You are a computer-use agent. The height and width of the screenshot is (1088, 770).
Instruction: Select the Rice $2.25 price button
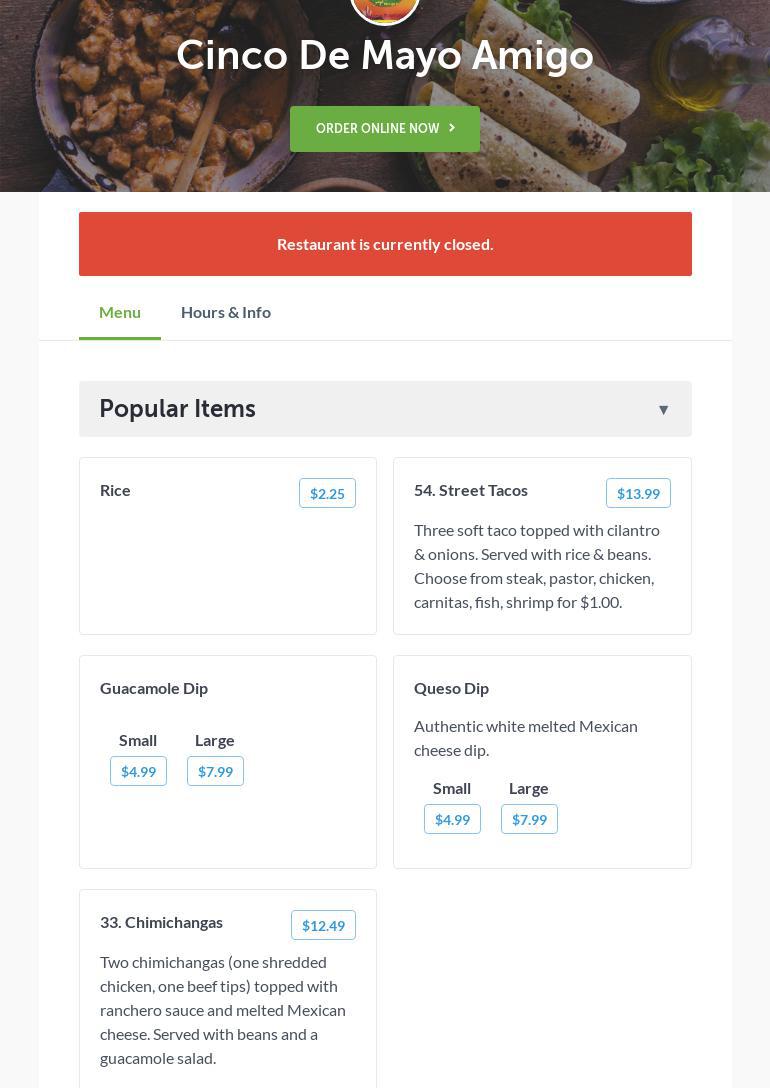point(327,493)
